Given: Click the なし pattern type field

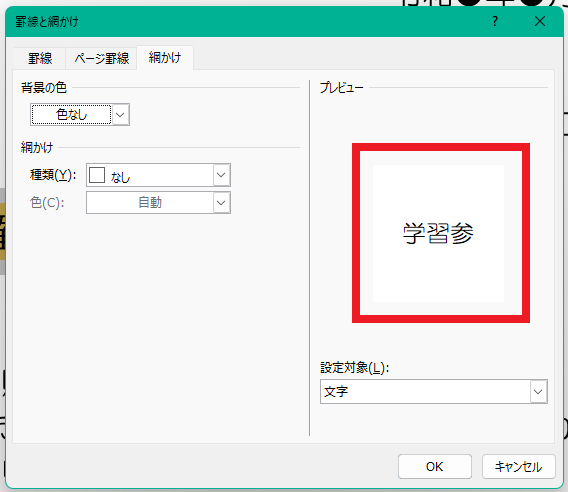Looking at the screenshot, I should 158,175.
